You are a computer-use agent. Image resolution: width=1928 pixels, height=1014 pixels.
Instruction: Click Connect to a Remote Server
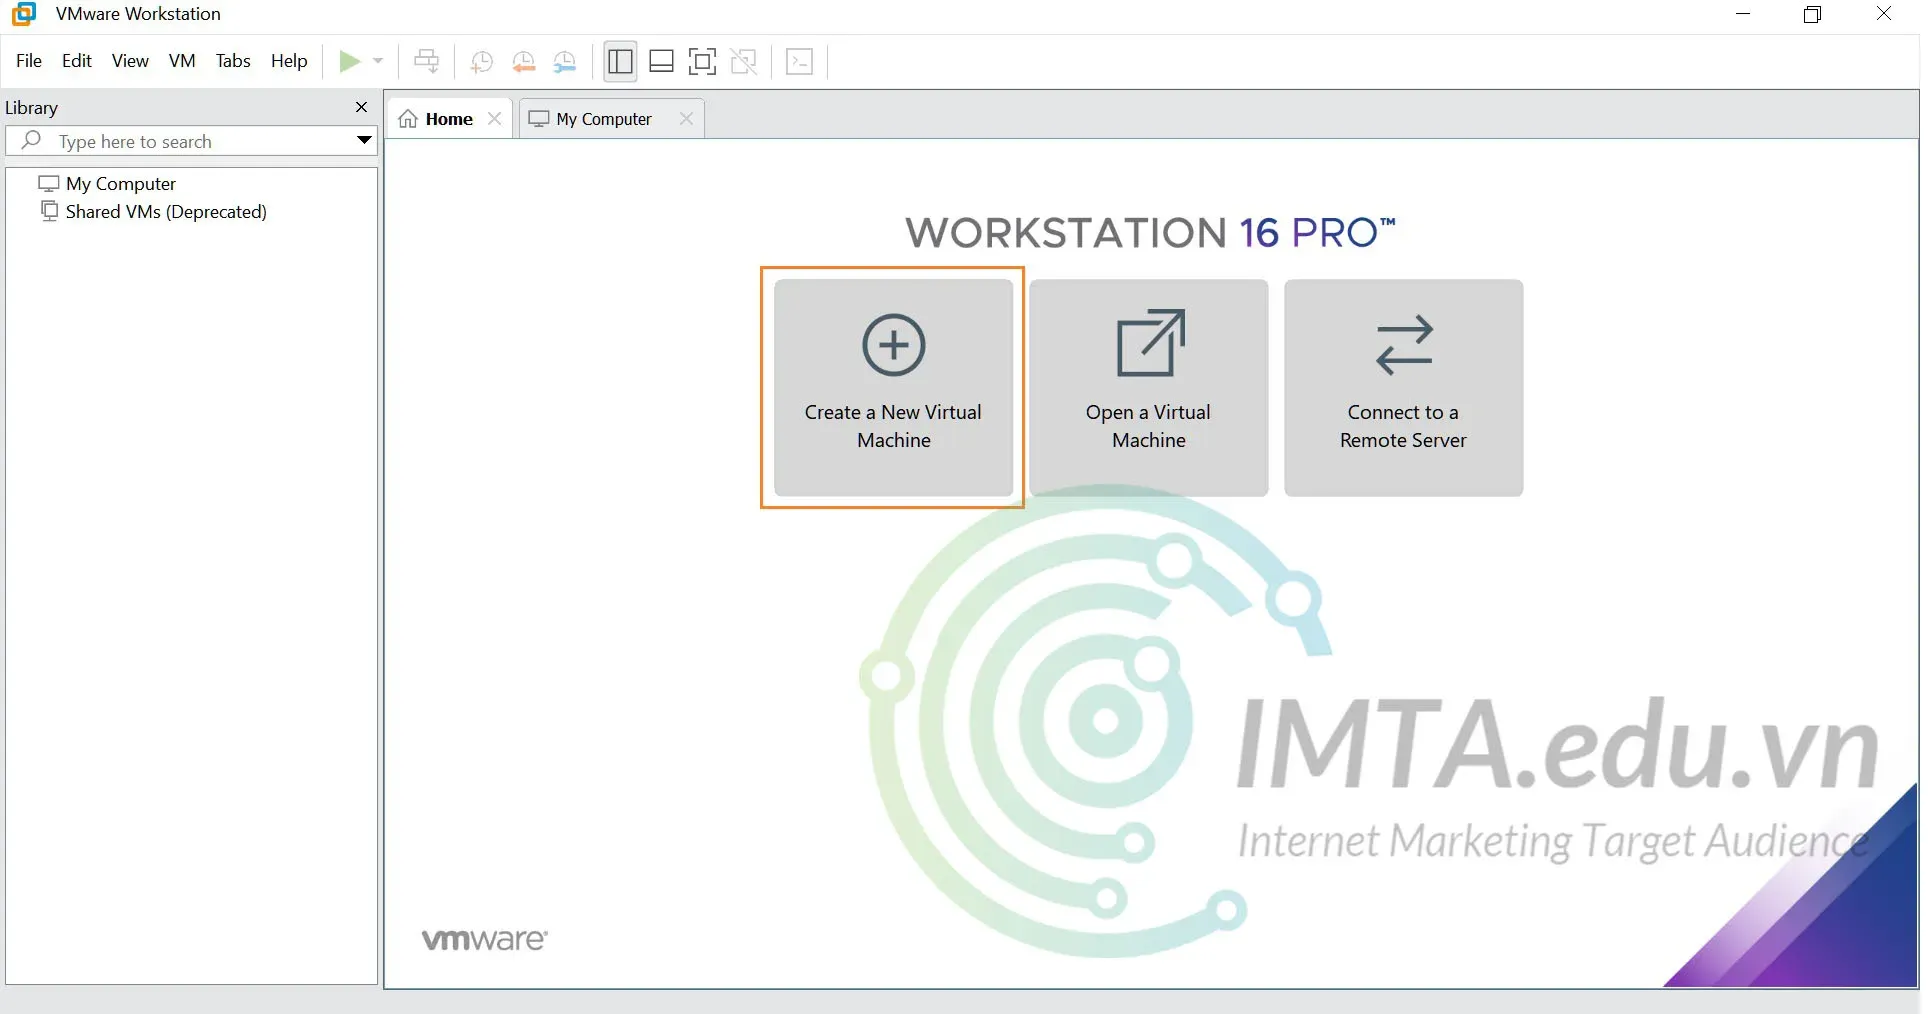pyautogui.click(x=1403, y=388)
